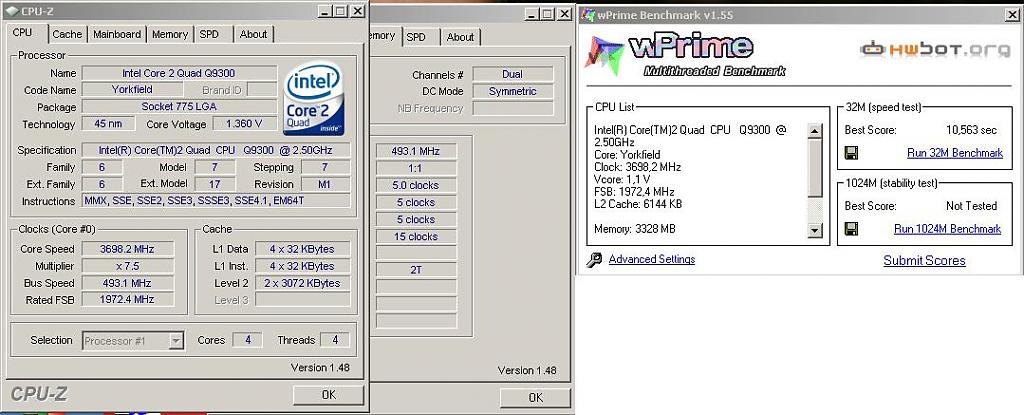
Task: Click the 32M benchmark floppy save icon
Action: [x=851, y=153]
